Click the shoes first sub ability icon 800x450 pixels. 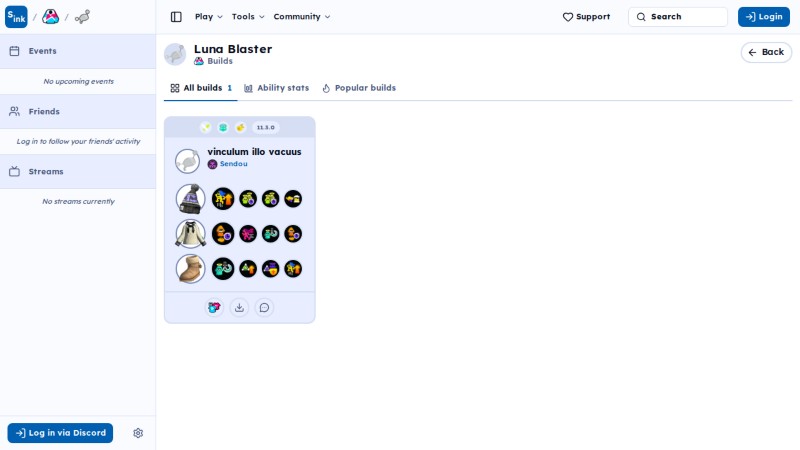(x=248, y=268)
